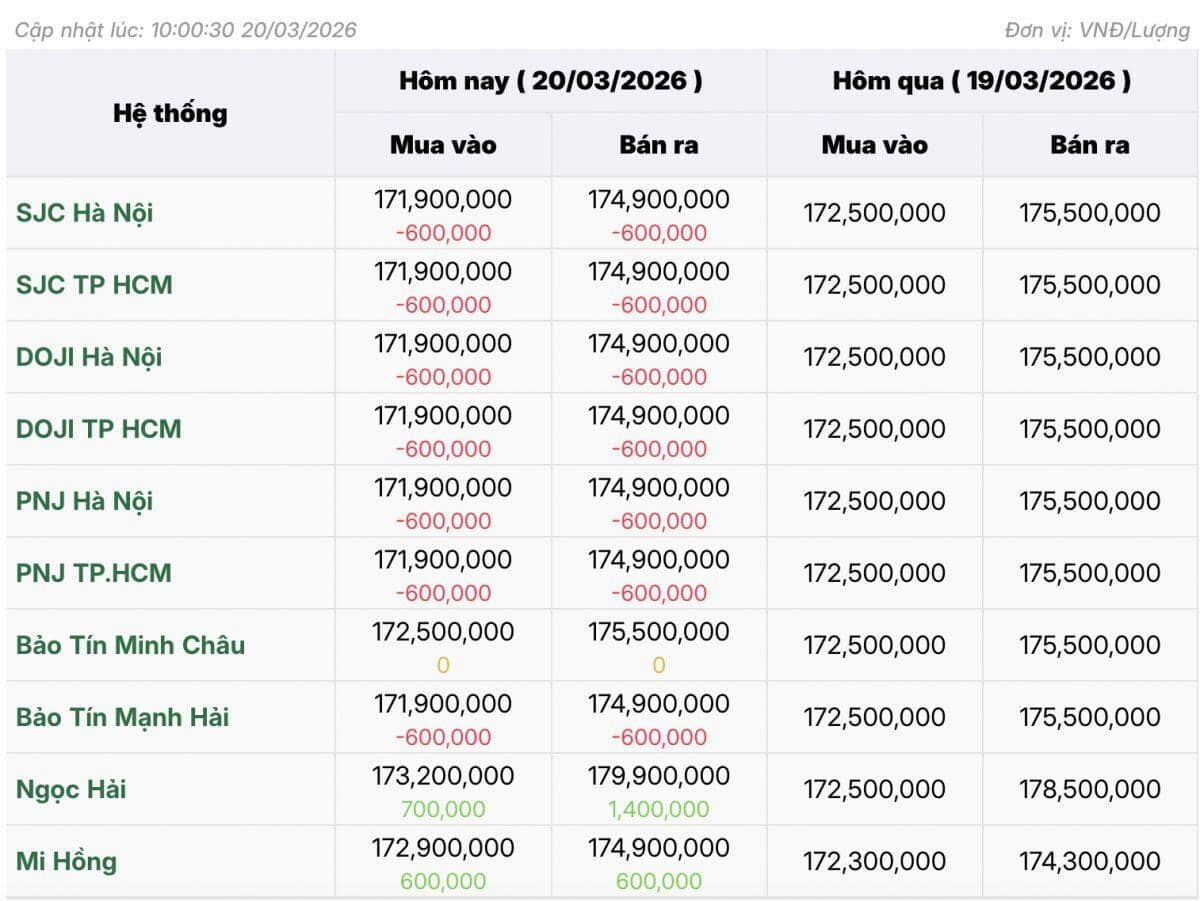Open the DOJI Hà Nội system link
This screenshot has width=1200, height=901.
(x=89, y=357)
